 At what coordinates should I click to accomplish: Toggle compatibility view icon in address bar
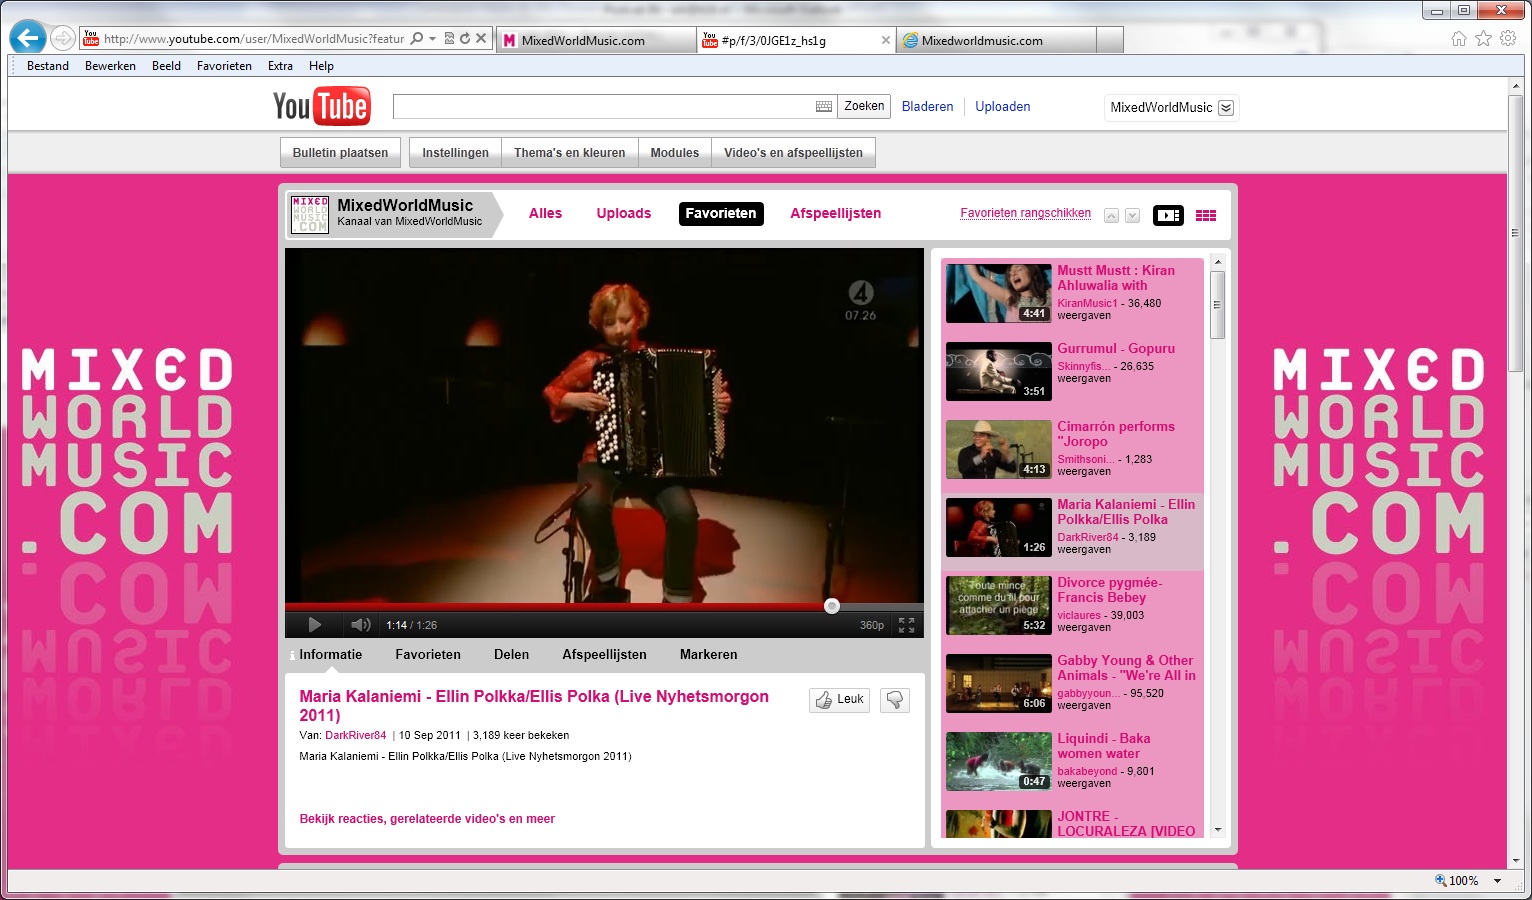[x=450, y=39]
